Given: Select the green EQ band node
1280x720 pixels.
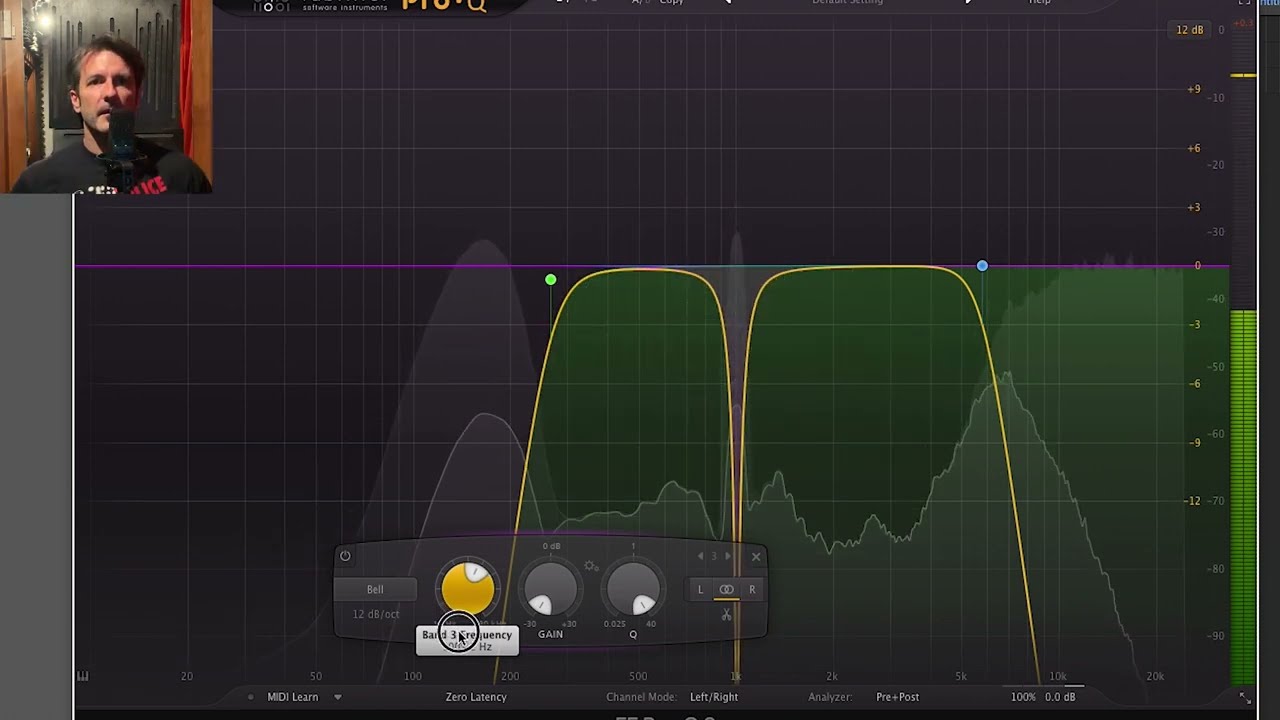Looking at the screenshot, I should click(550, 280).
